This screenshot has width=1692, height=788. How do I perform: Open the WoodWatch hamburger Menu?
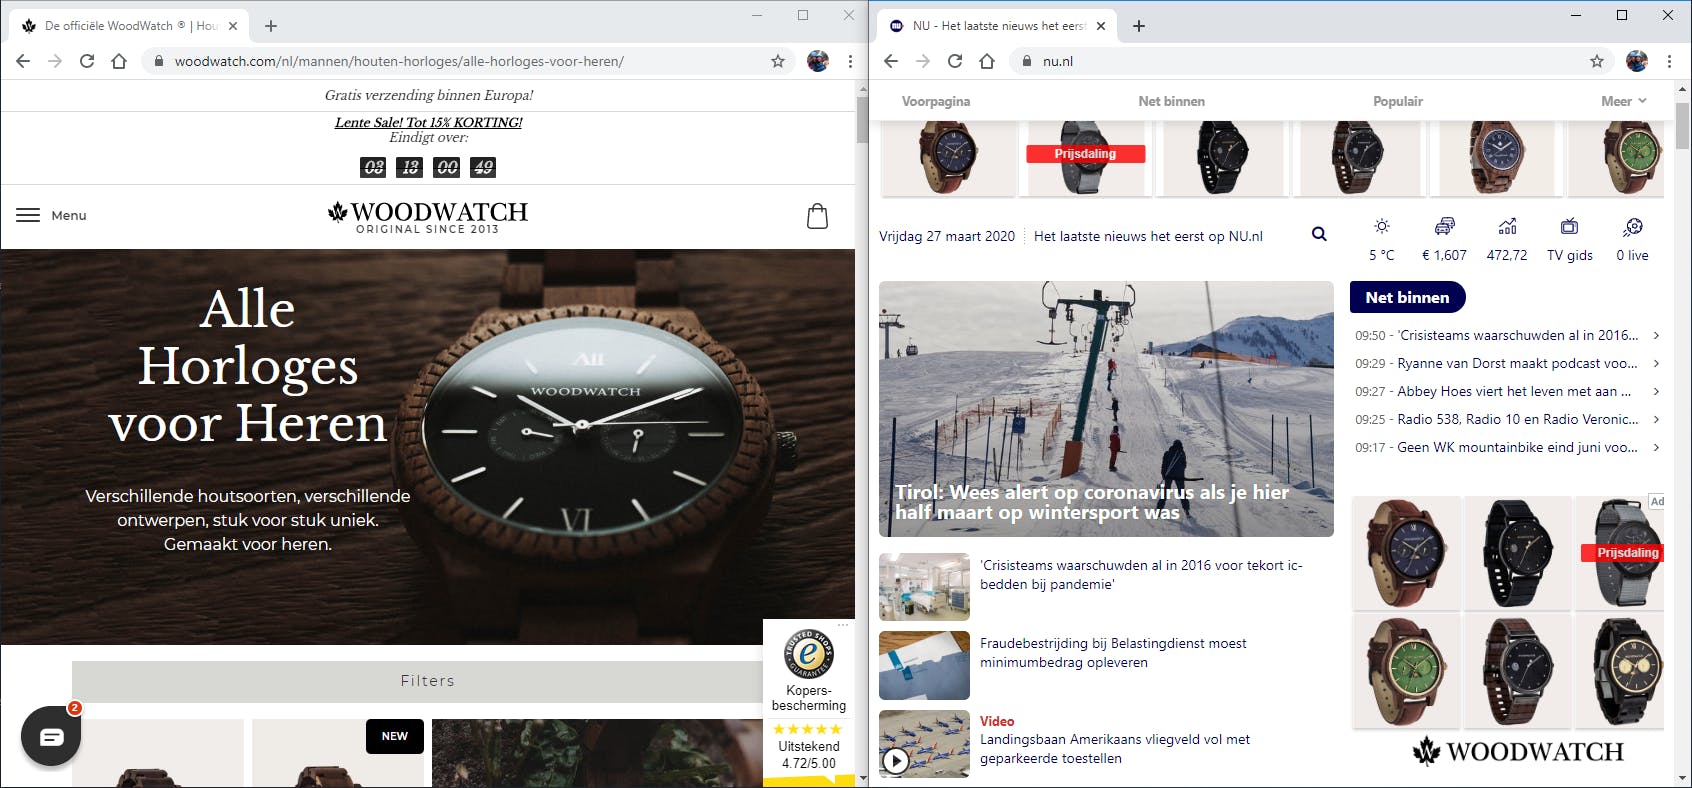[51, 215]
